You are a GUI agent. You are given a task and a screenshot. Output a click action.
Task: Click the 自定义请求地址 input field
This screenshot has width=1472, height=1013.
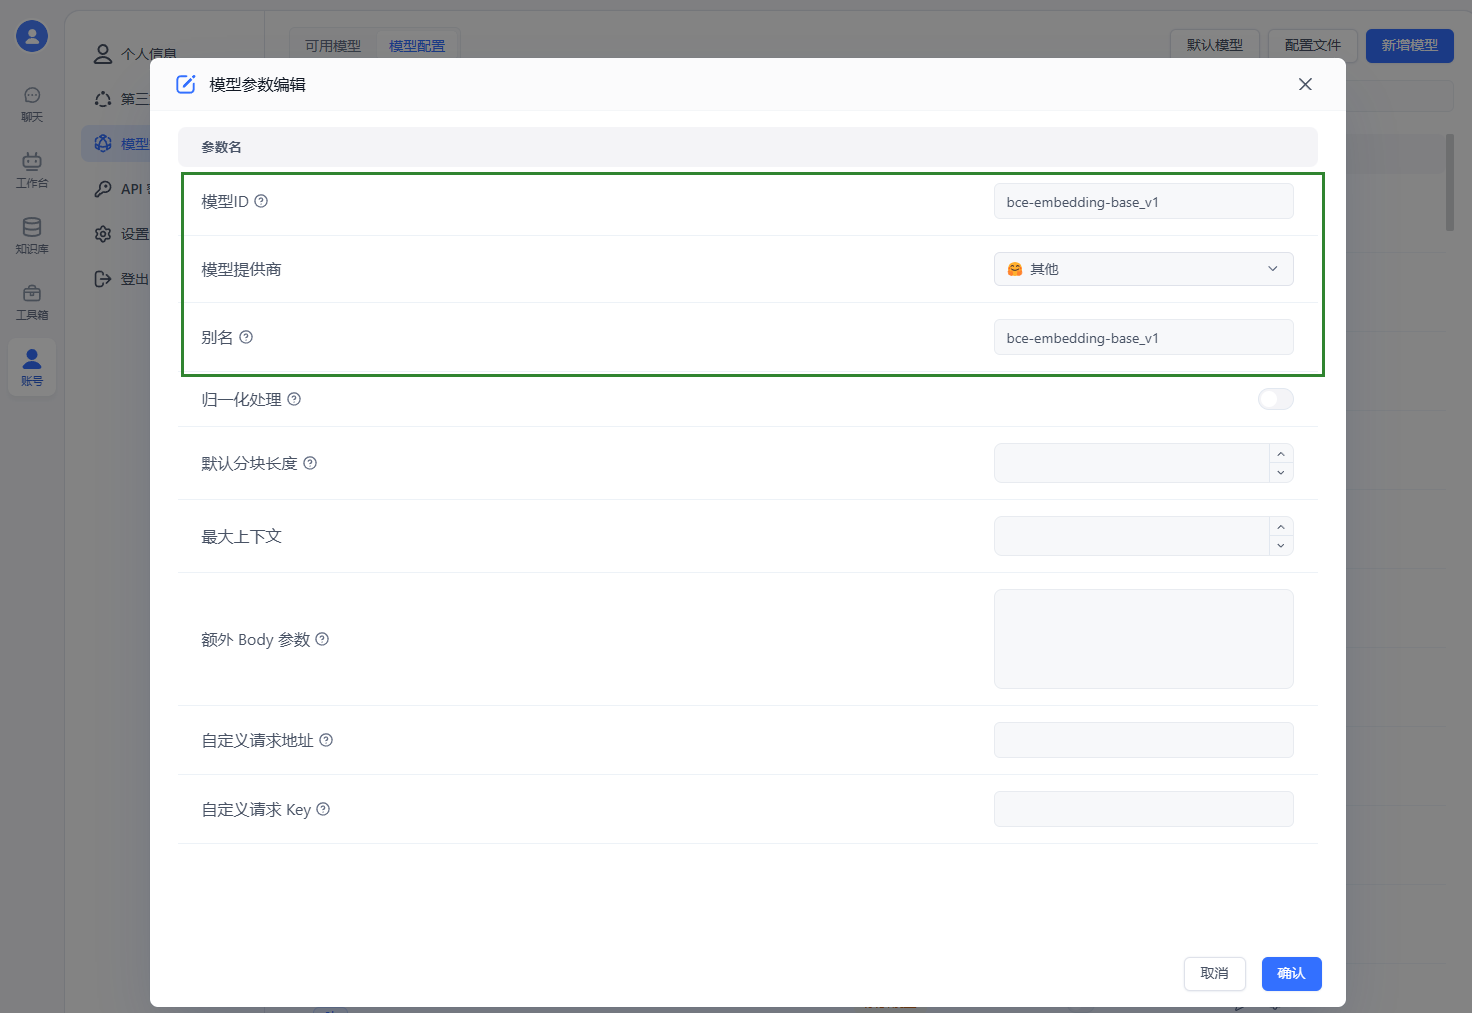tap(1144, 740)
